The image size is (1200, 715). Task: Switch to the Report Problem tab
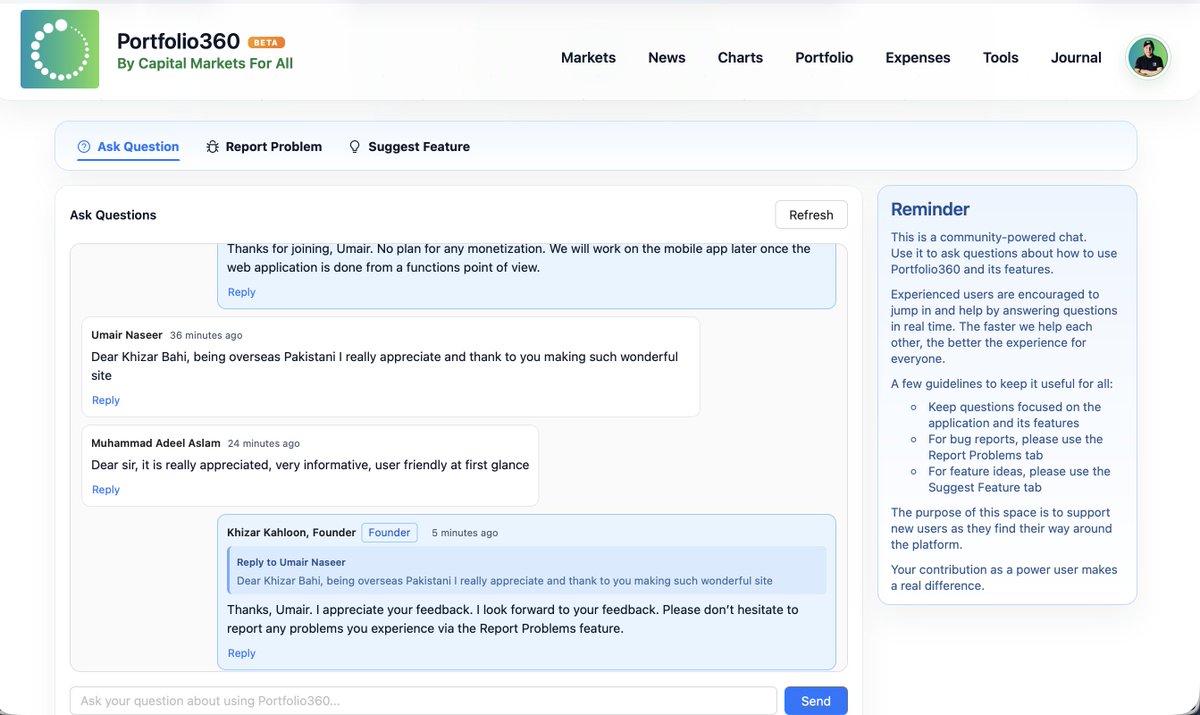(x=264, y=146)
